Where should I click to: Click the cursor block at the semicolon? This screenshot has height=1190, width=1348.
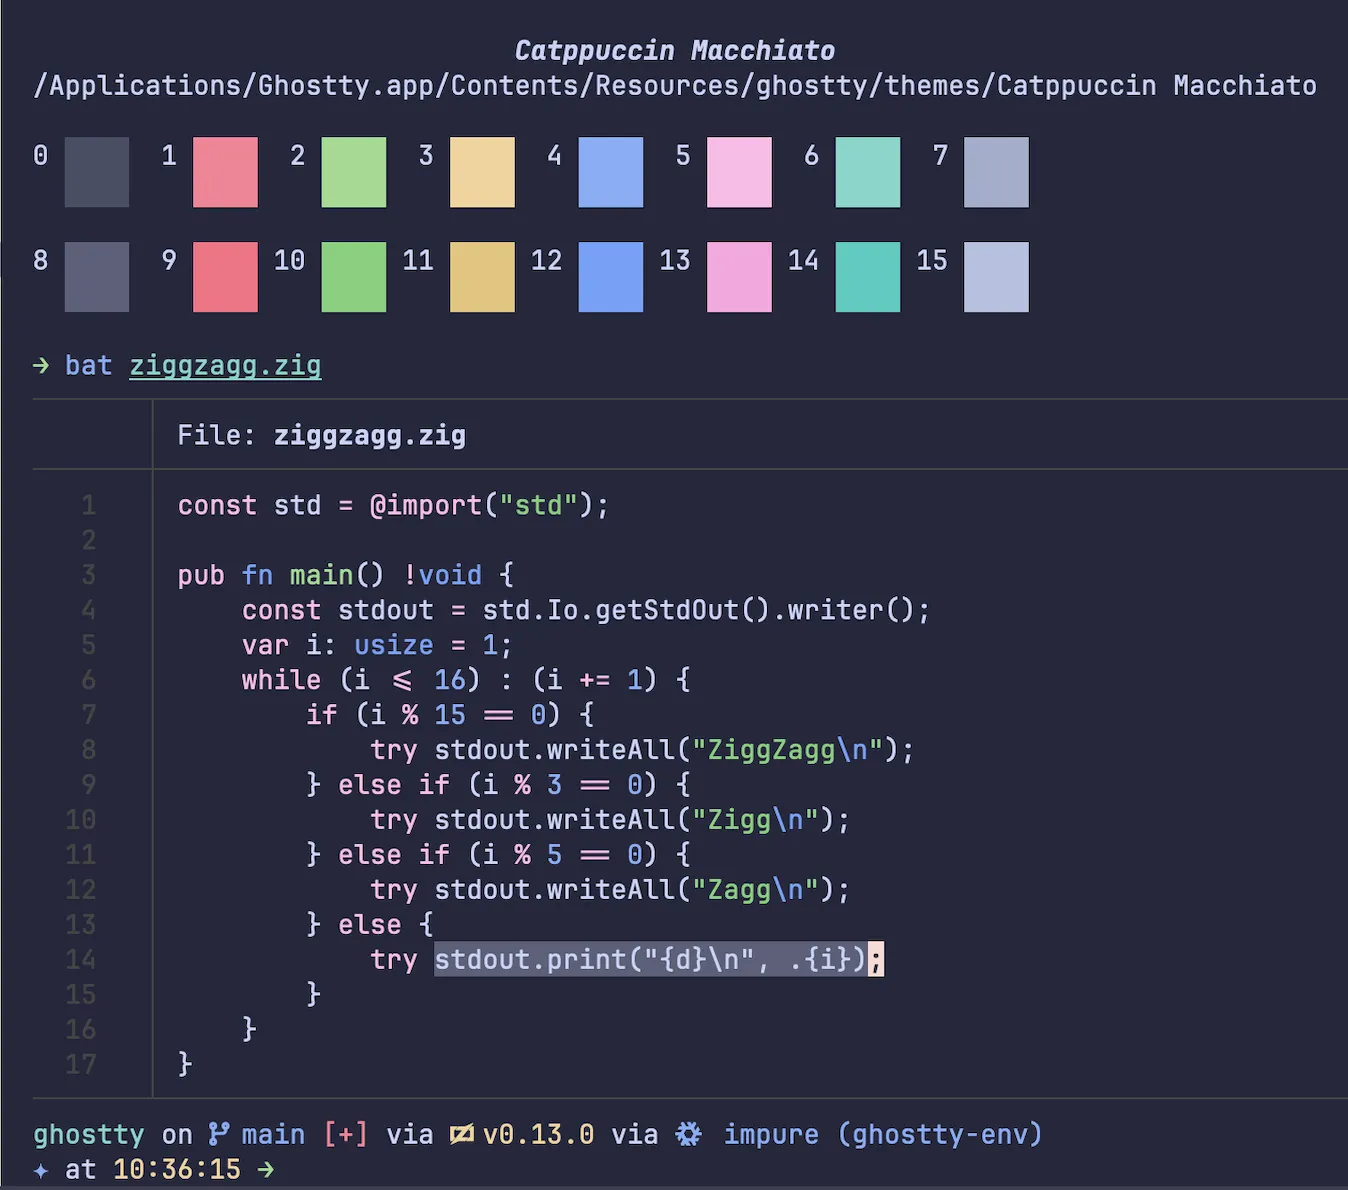(x=876, y=960)
